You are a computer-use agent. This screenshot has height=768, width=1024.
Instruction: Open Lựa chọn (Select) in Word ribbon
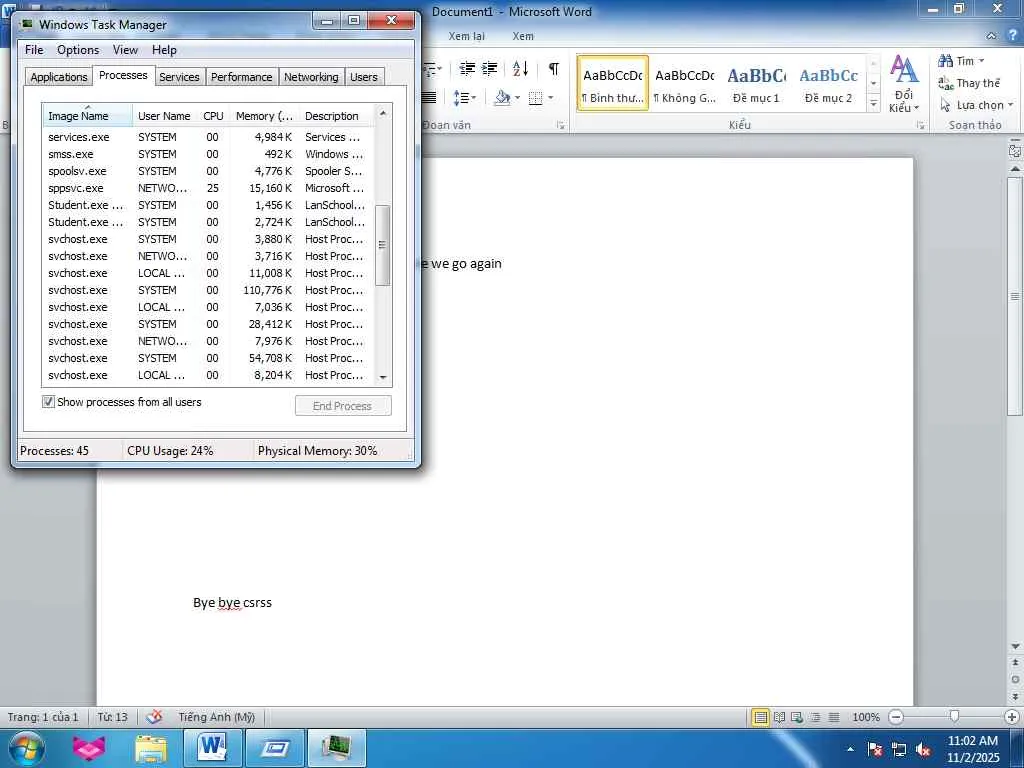click(976, 104)
